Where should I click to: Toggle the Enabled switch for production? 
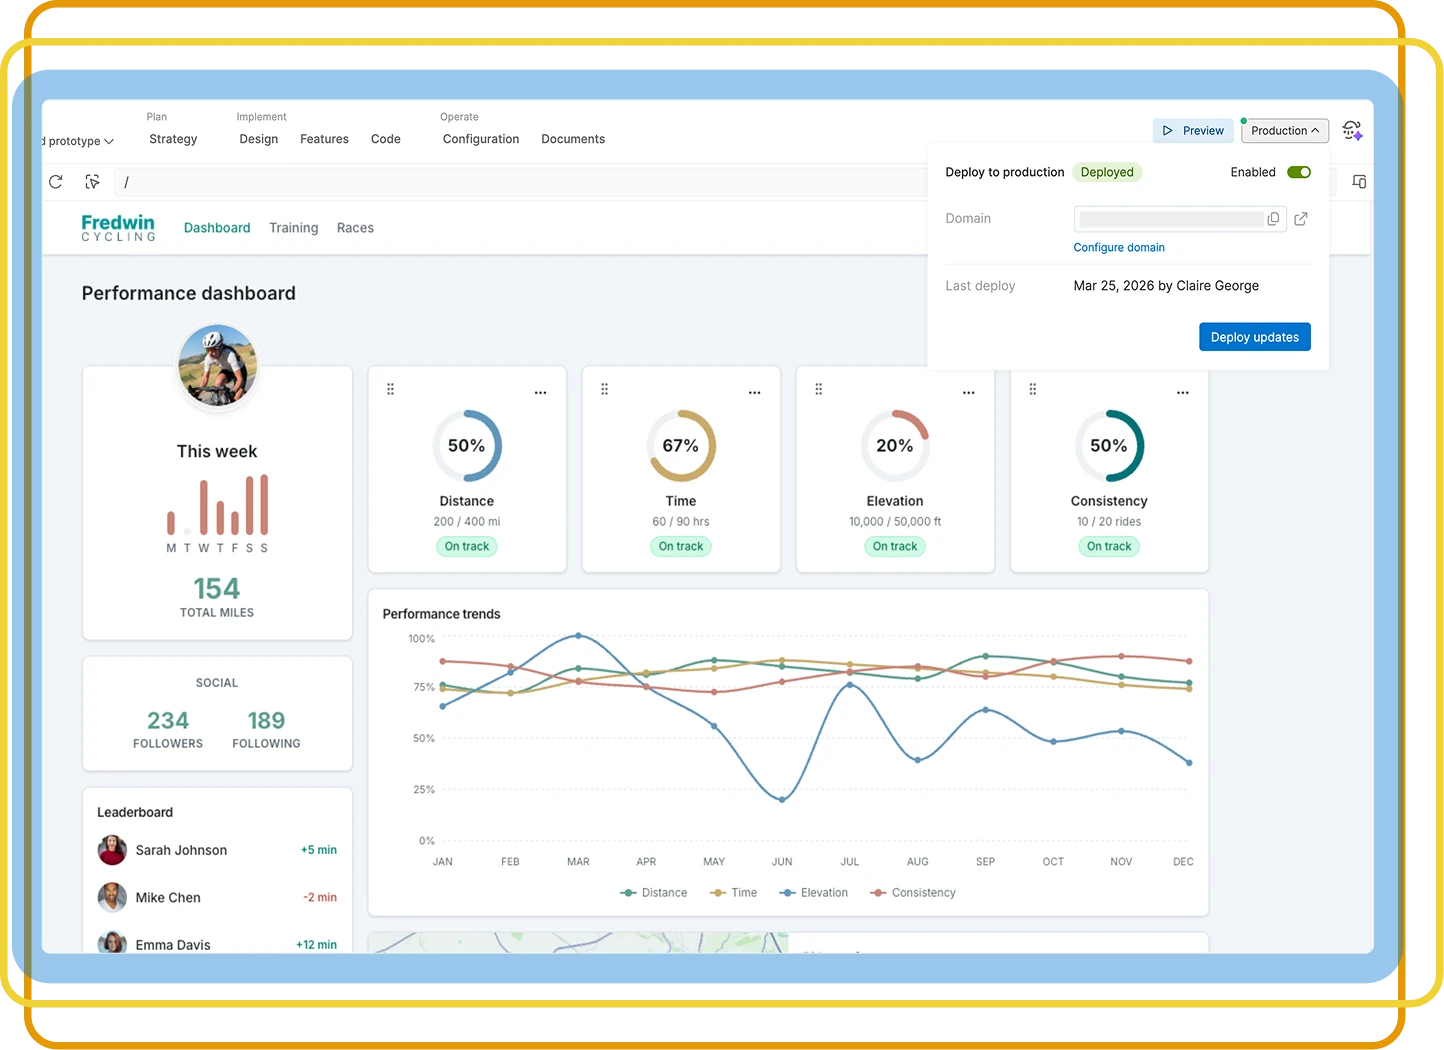pyautogui.click(x=1299, y=172)
